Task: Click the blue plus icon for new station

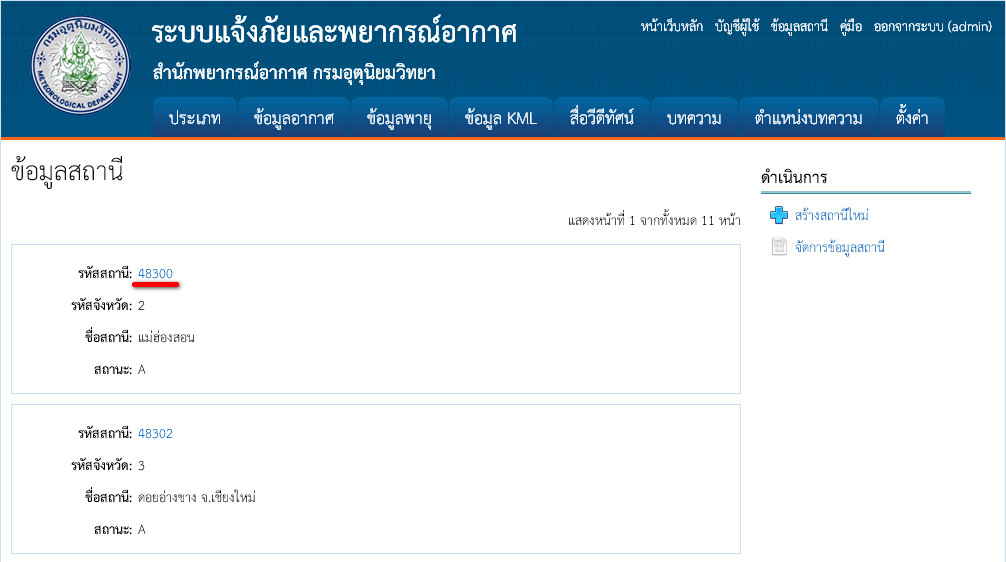Action: click(x=779, y=215)
